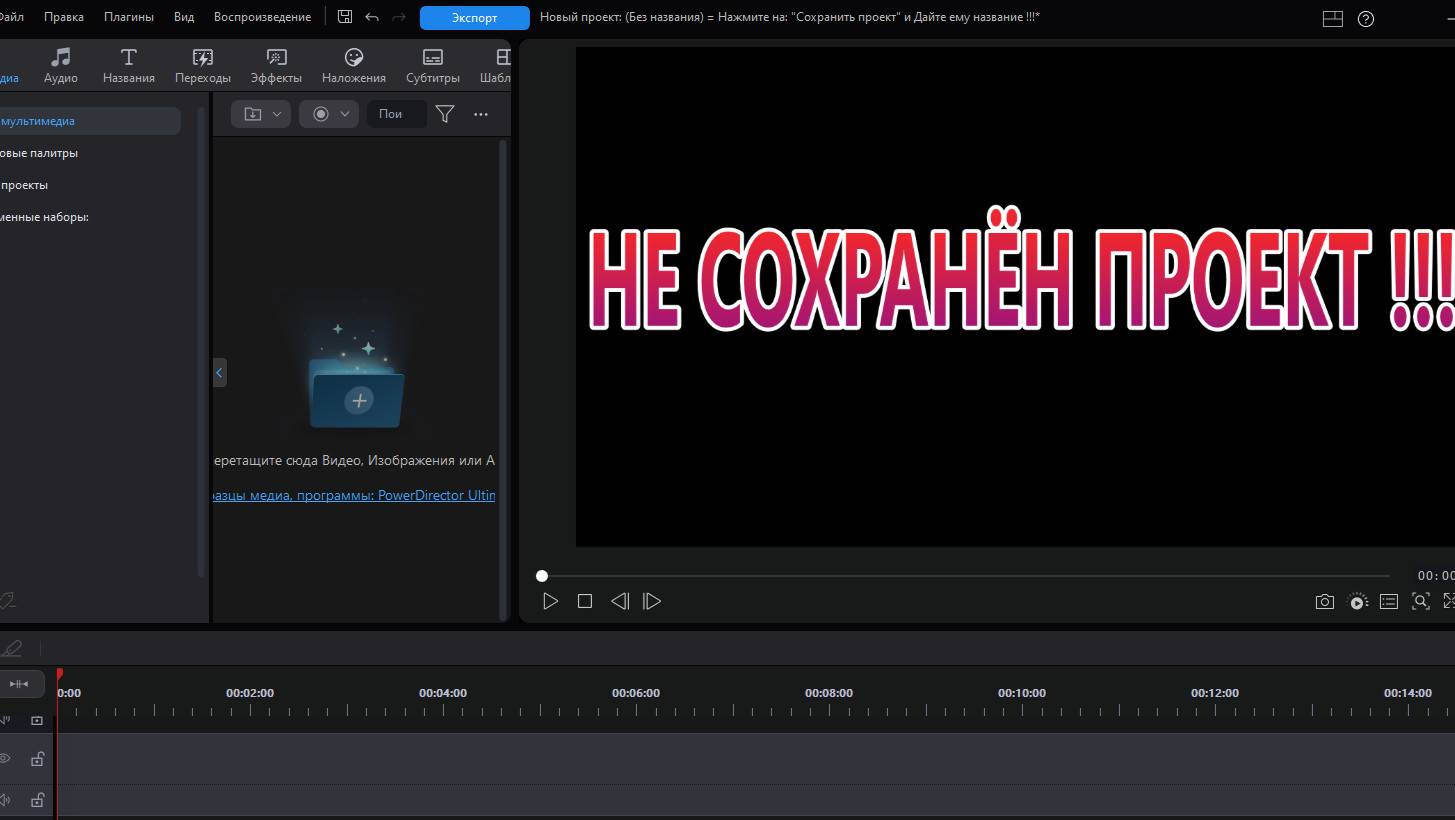Image resolution: width=1455 pixels, height=820 pixels.
Task: Open the Плагины menu
Action: (129, 17)
